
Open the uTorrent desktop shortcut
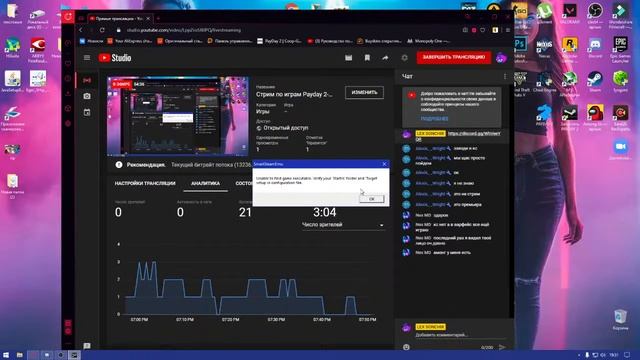coord(544,14)
